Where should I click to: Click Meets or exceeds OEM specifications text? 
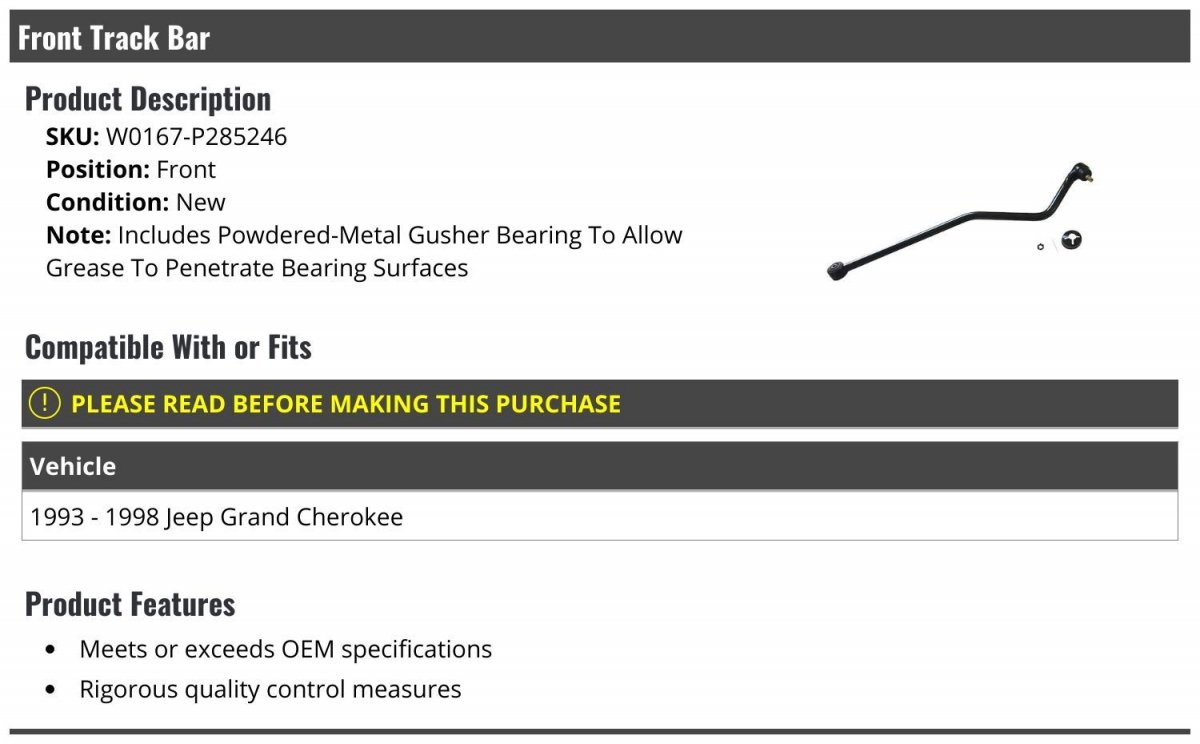click(x=286, y=649)
